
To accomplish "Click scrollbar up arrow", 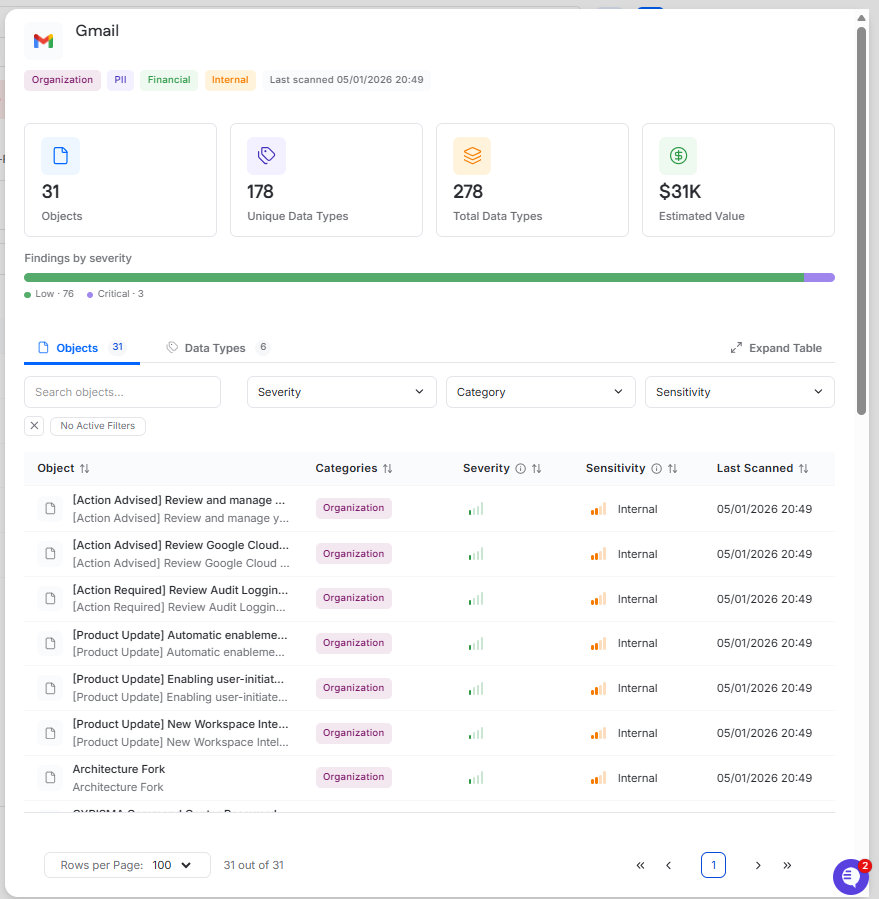I will pos(861,18).
